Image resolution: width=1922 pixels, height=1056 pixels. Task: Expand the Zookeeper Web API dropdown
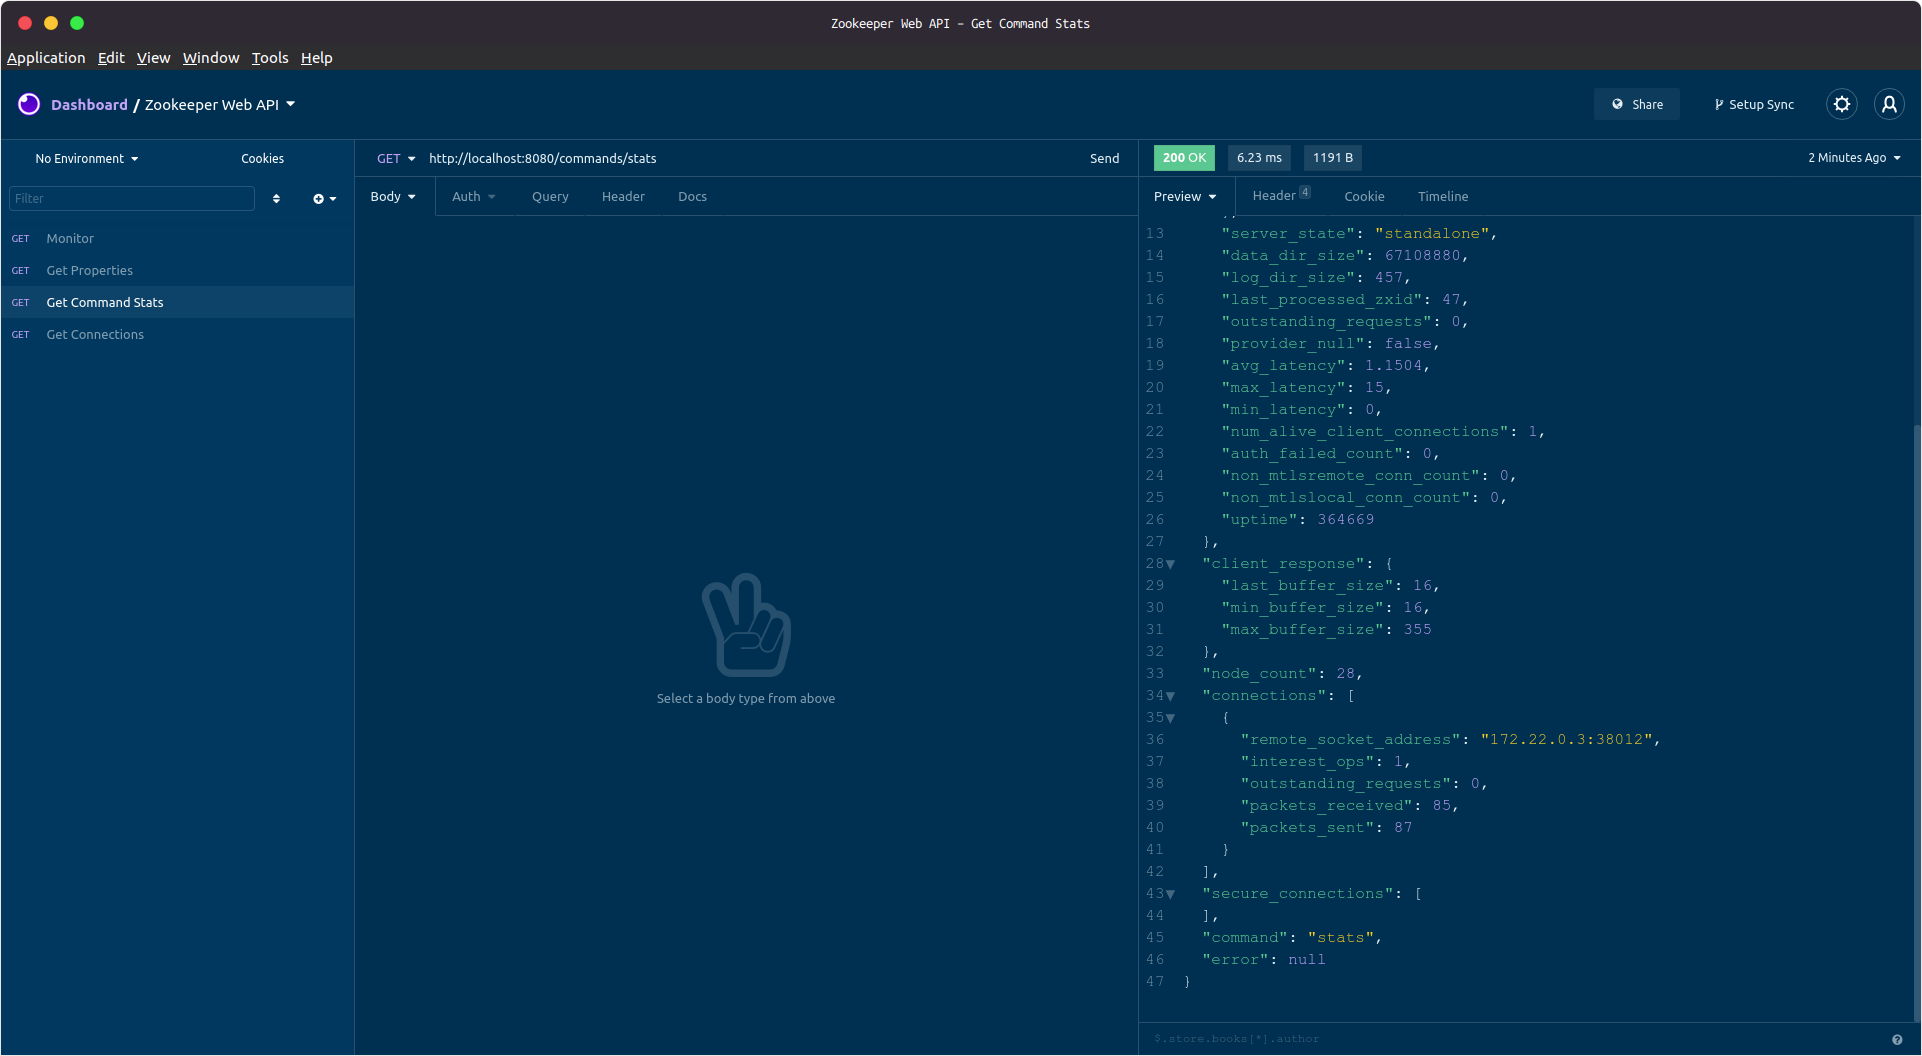point(220,104)
